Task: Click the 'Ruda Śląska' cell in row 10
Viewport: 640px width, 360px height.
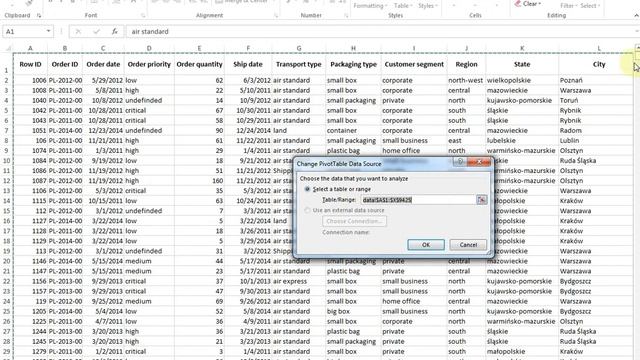Action: (596, 161)
